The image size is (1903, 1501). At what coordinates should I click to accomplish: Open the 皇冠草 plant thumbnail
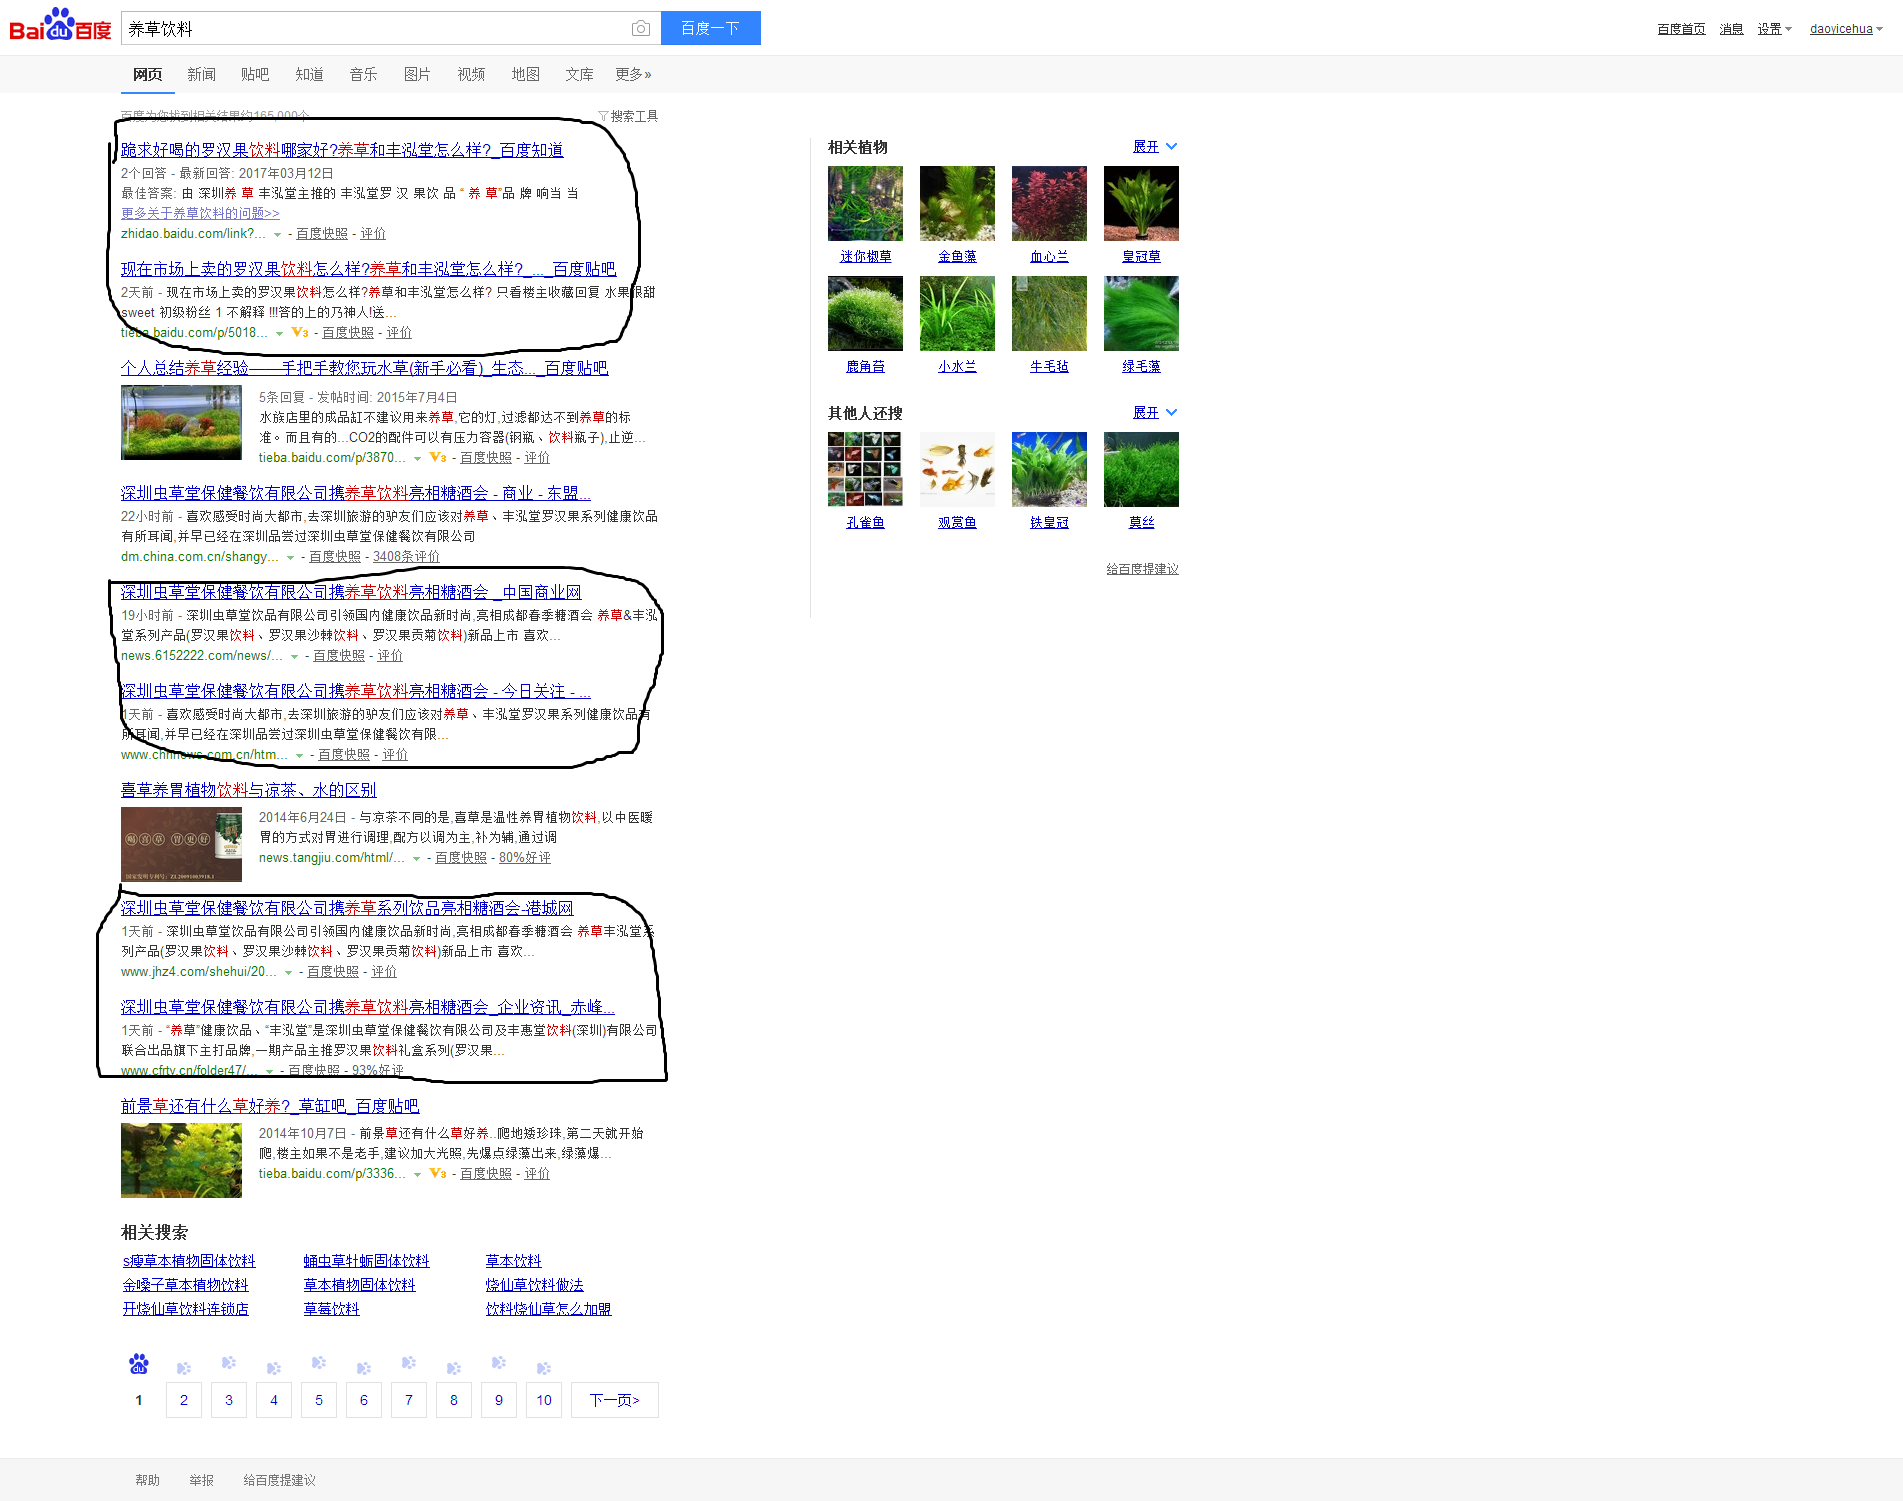point(1141,203)
